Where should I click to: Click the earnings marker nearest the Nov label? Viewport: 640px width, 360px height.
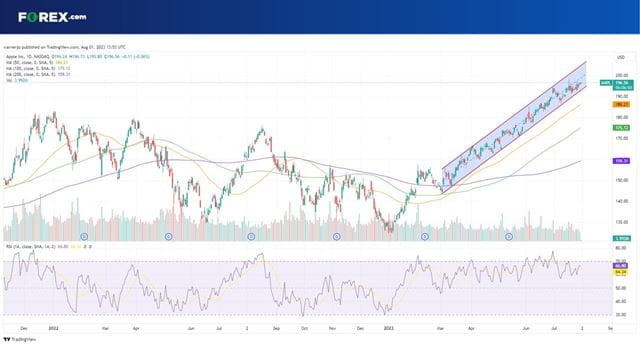pos(337,237)
